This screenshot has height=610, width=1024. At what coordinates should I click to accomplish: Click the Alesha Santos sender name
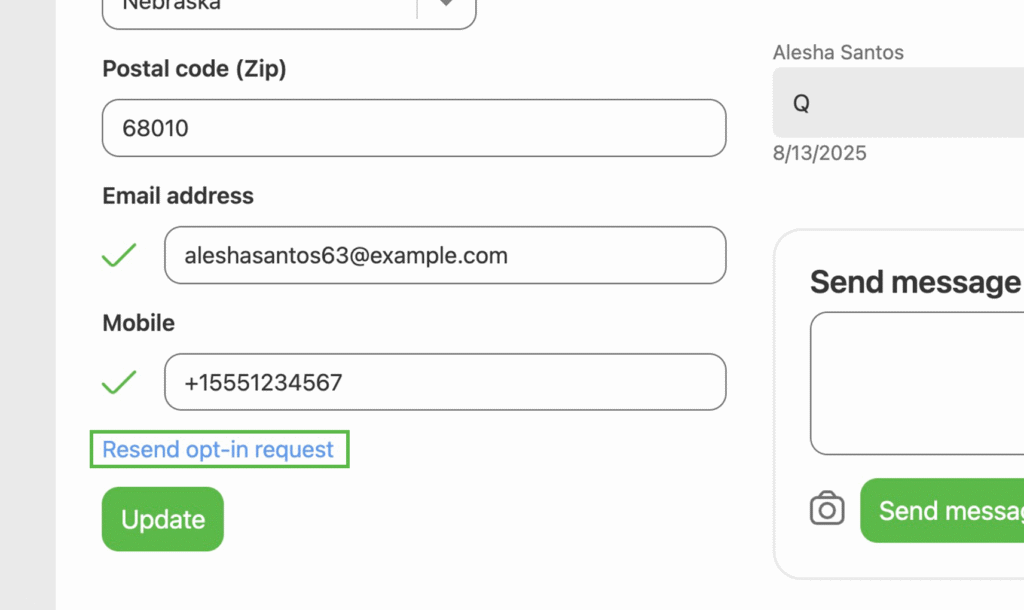(x=838, y=52)
